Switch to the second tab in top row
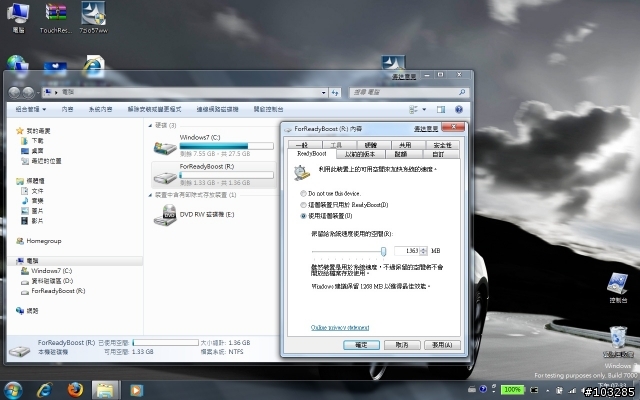 336,145
